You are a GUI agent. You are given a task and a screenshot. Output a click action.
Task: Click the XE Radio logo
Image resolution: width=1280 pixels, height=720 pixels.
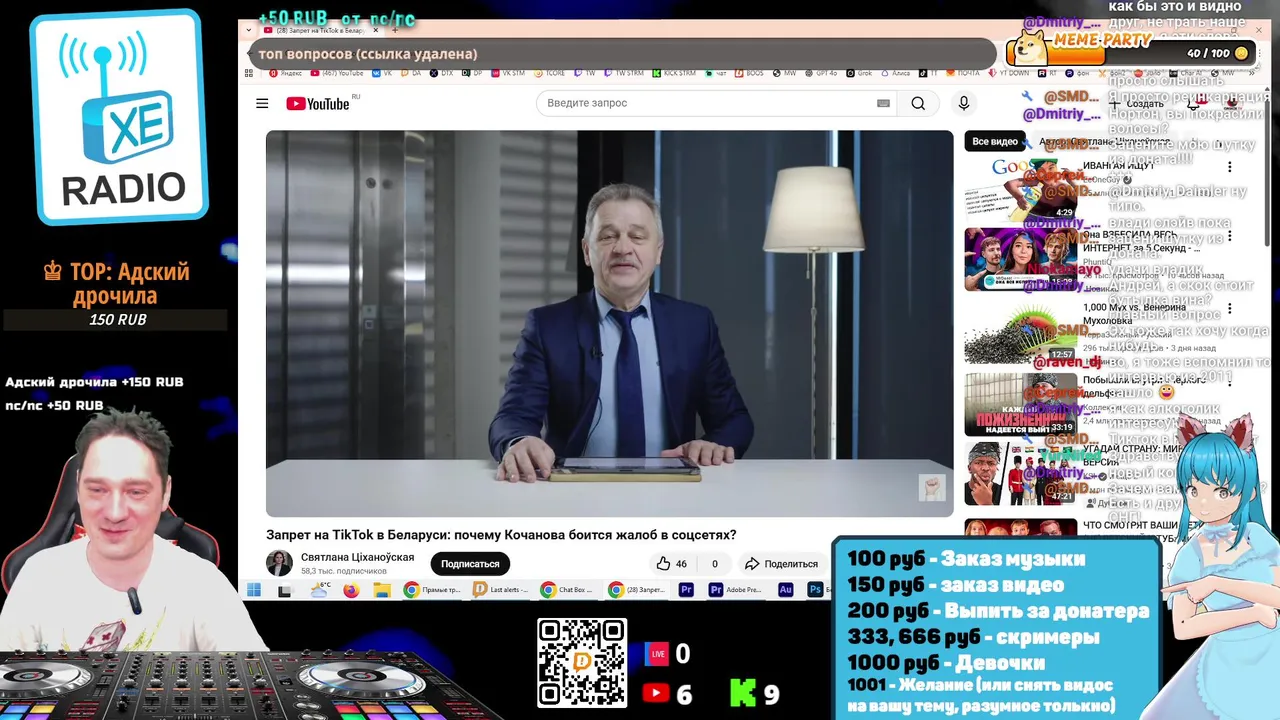coord(120,117)
